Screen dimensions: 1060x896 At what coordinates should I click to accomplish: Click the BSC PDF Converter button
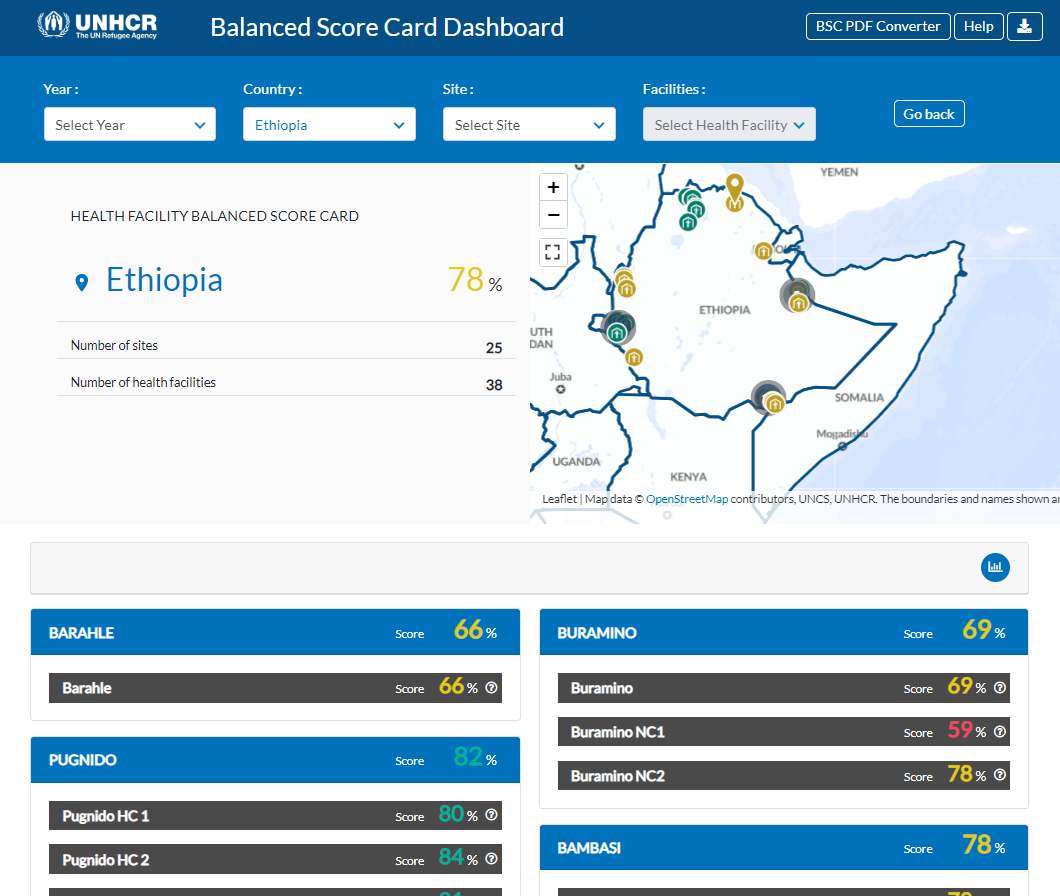coord(877,27)
